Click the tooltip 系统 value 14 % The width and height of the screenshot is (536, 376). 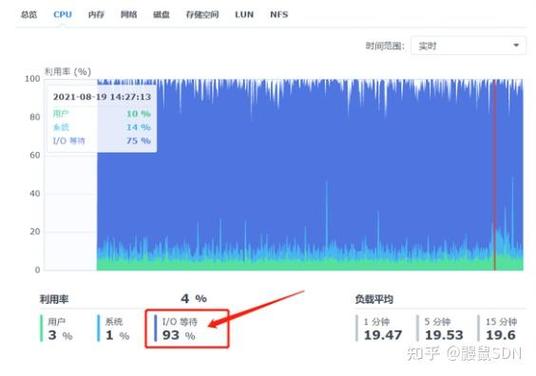click(x=138, y=127)
